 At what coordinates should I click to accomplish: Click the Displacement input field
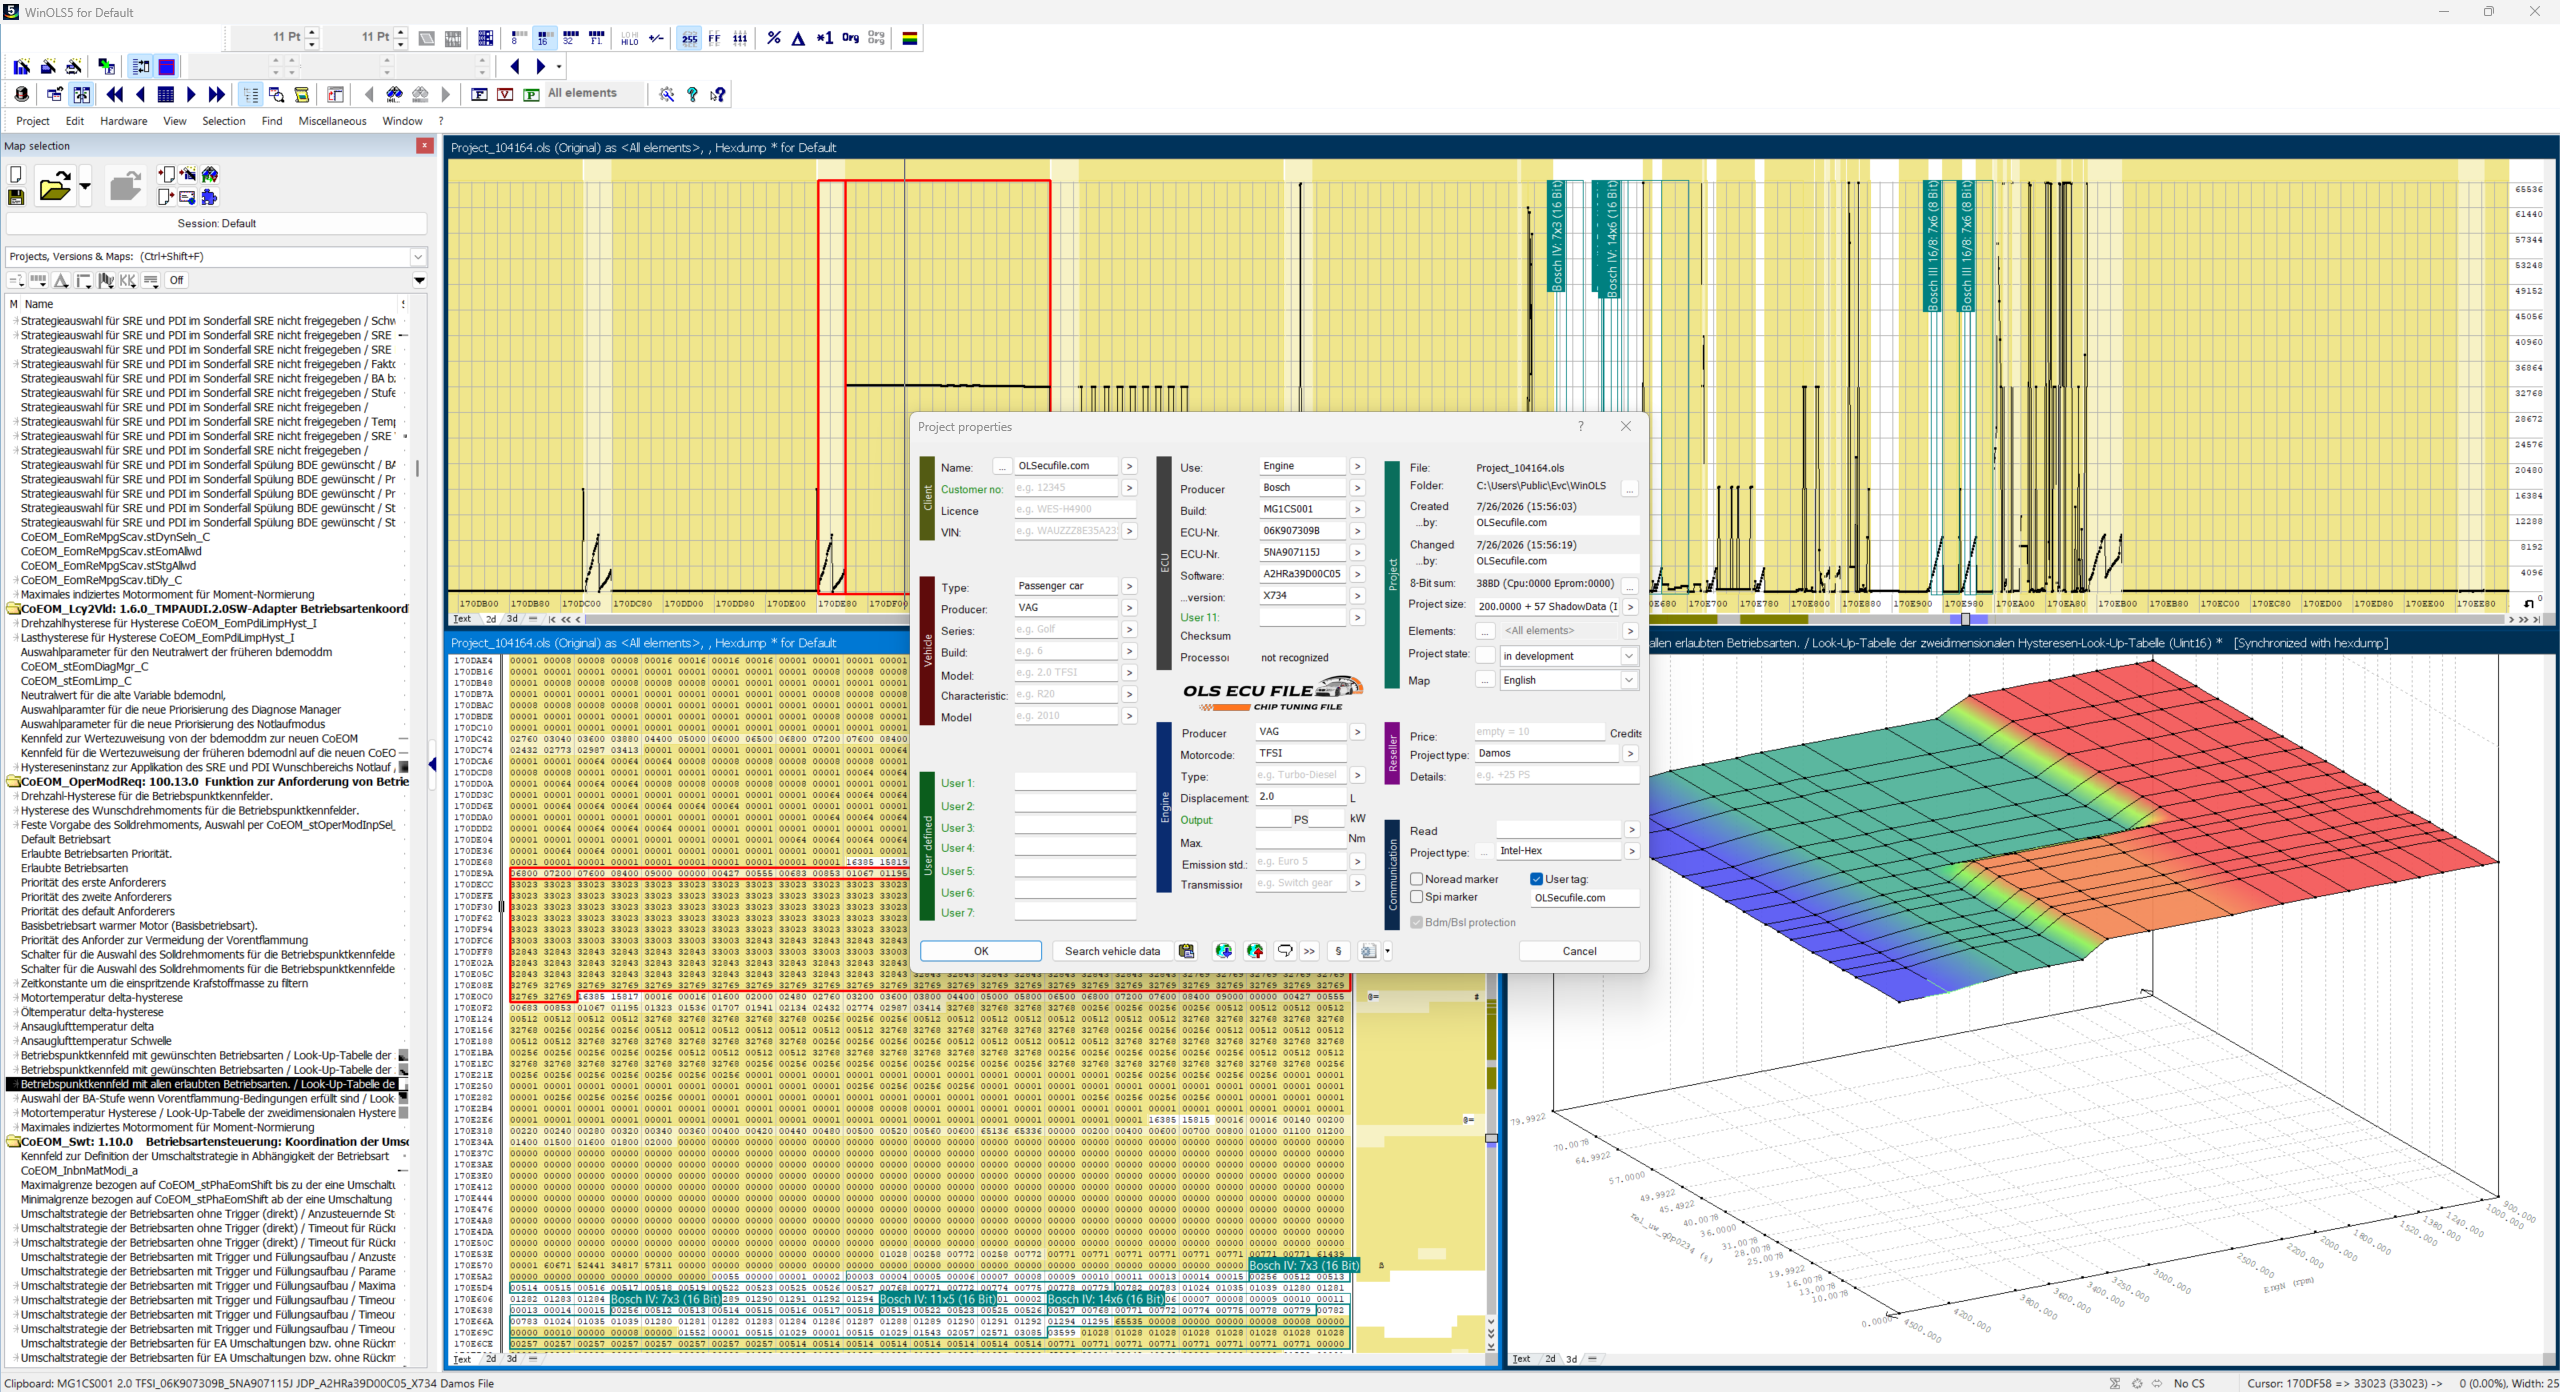click(1301, 797)
